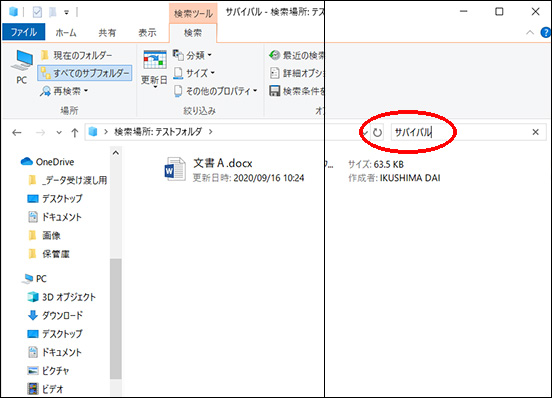Open ピクチャ folder
Image resolution: width=552 pixels, height=398 pixels.
coord(48,371)
